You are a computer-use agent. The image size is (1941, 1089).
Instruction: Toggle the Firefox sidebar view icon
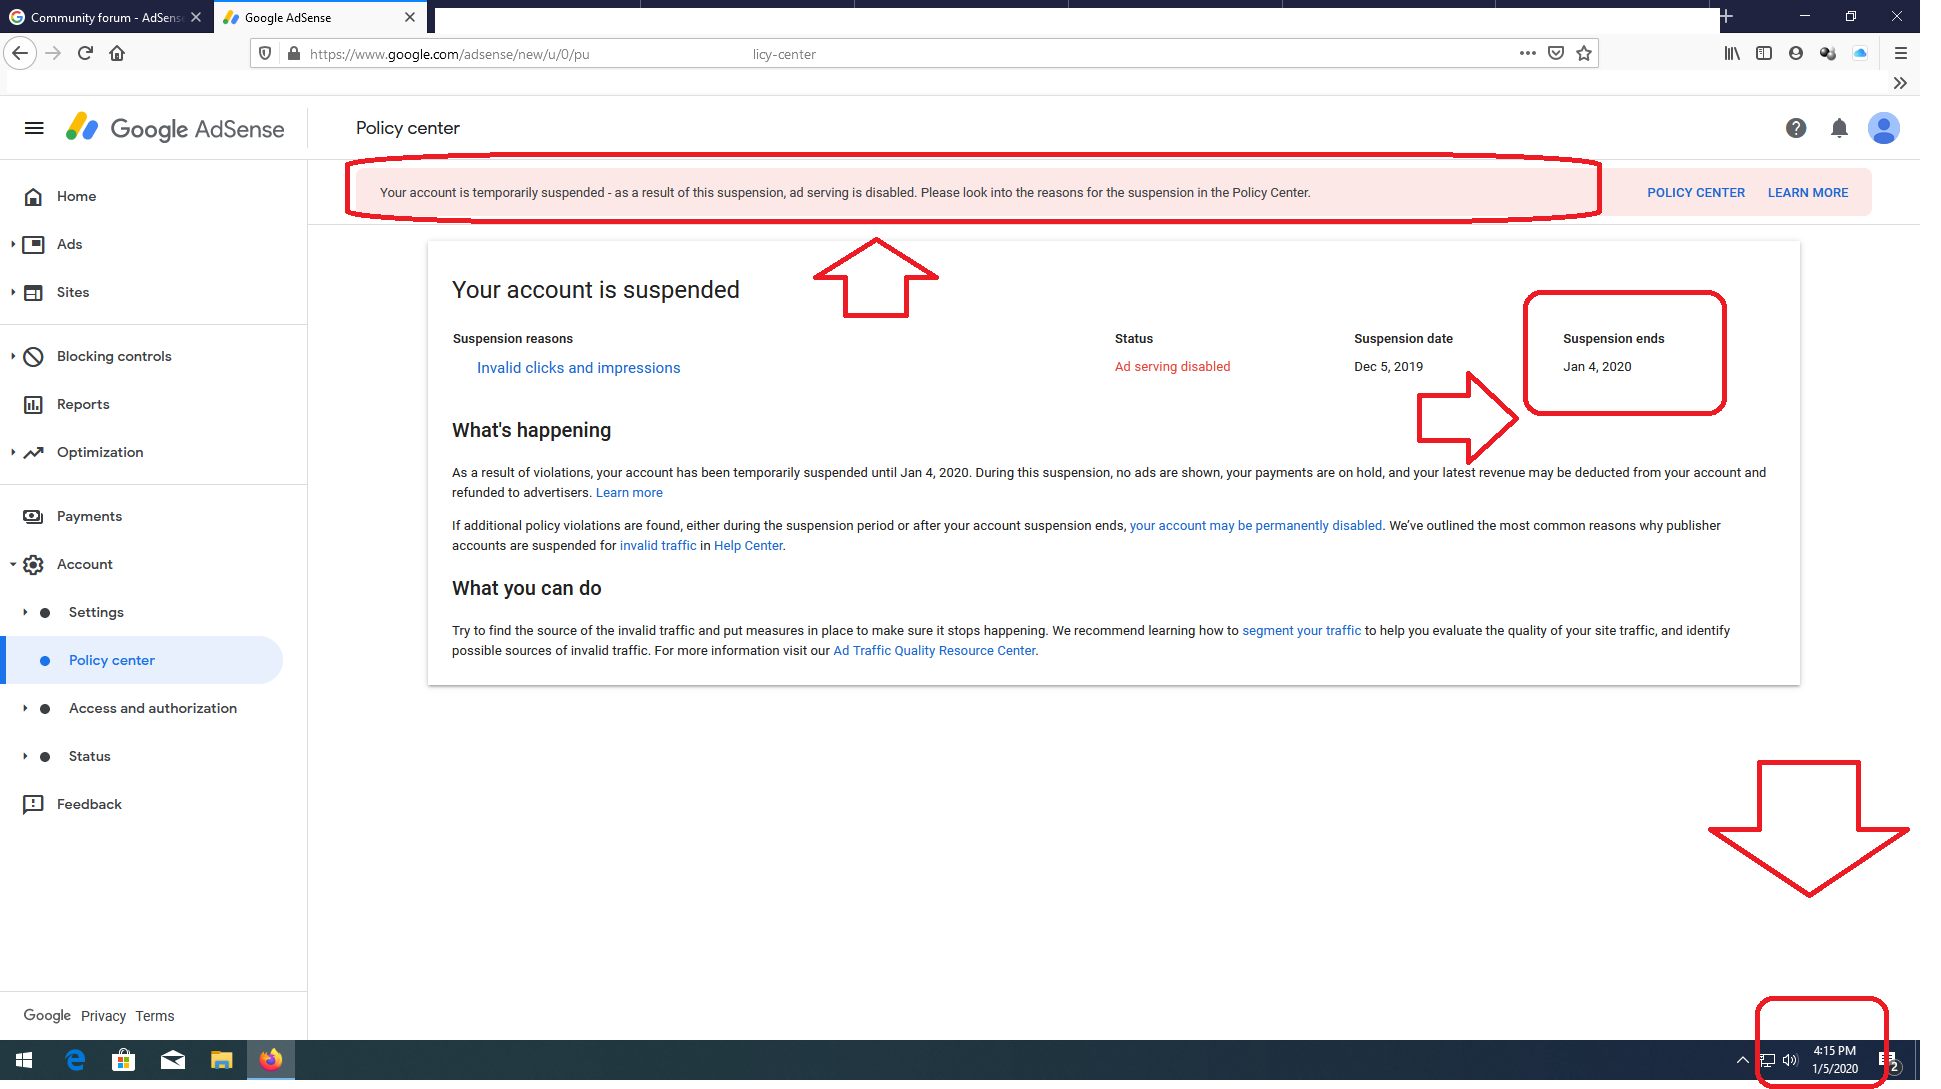[x=1764, y=53]
